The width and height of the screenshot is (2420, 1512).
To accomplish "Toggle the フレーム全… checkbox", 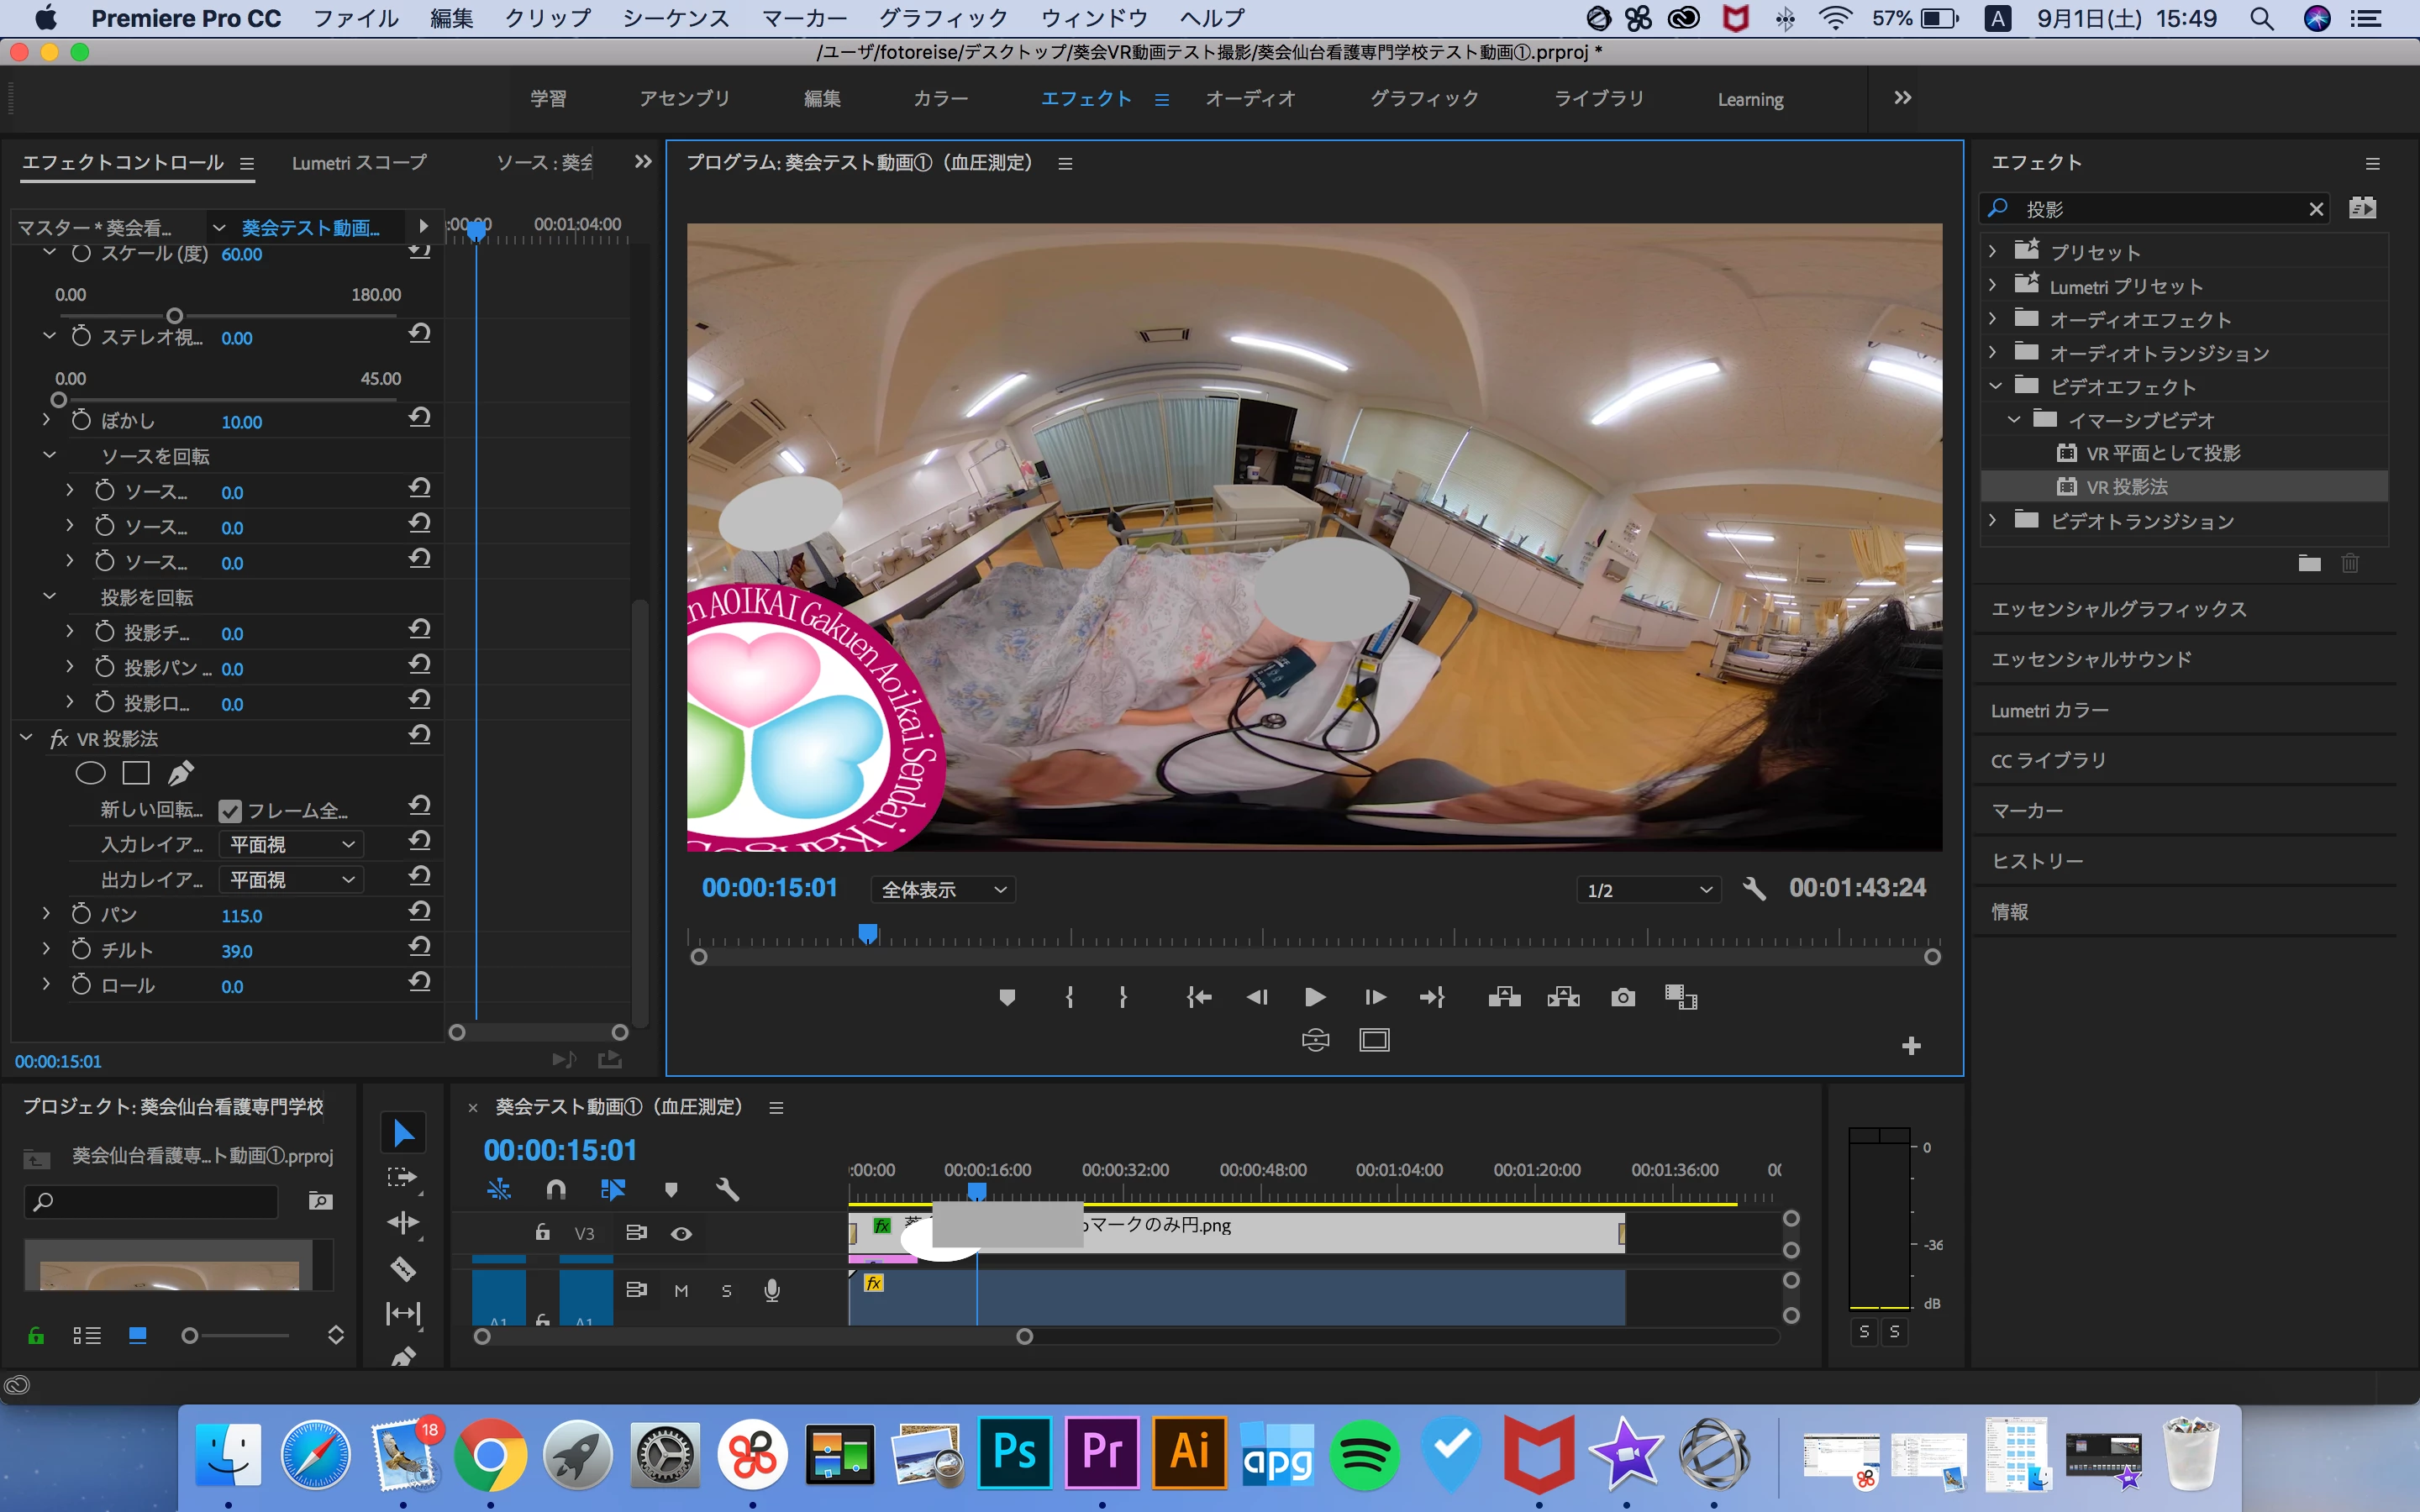I will [230, 810].
